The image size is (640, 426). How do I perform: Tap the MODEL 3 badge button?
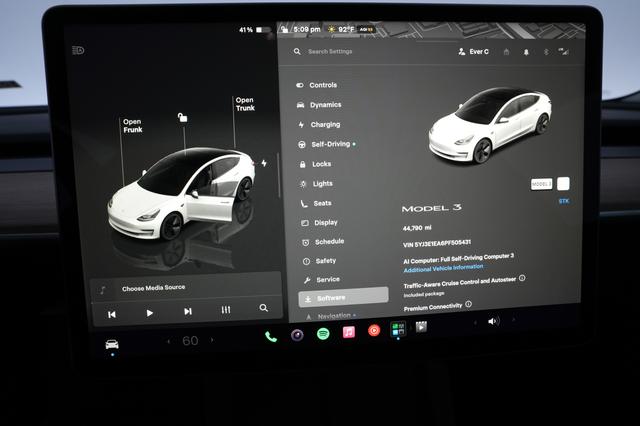tap(541, 184)
